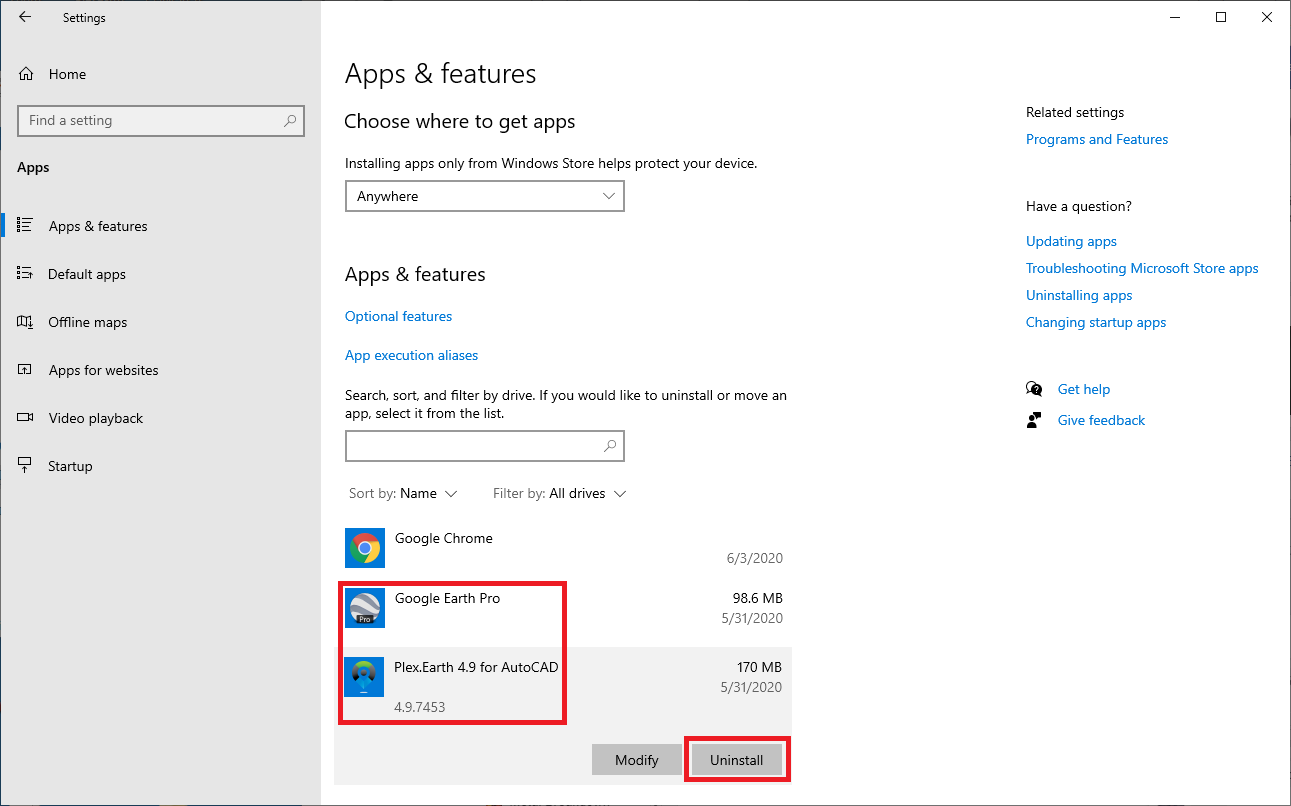Image resolution: width=1291 pixels, height=806 pixels.
Task: Open the Startup settings page
Action: 70,466
